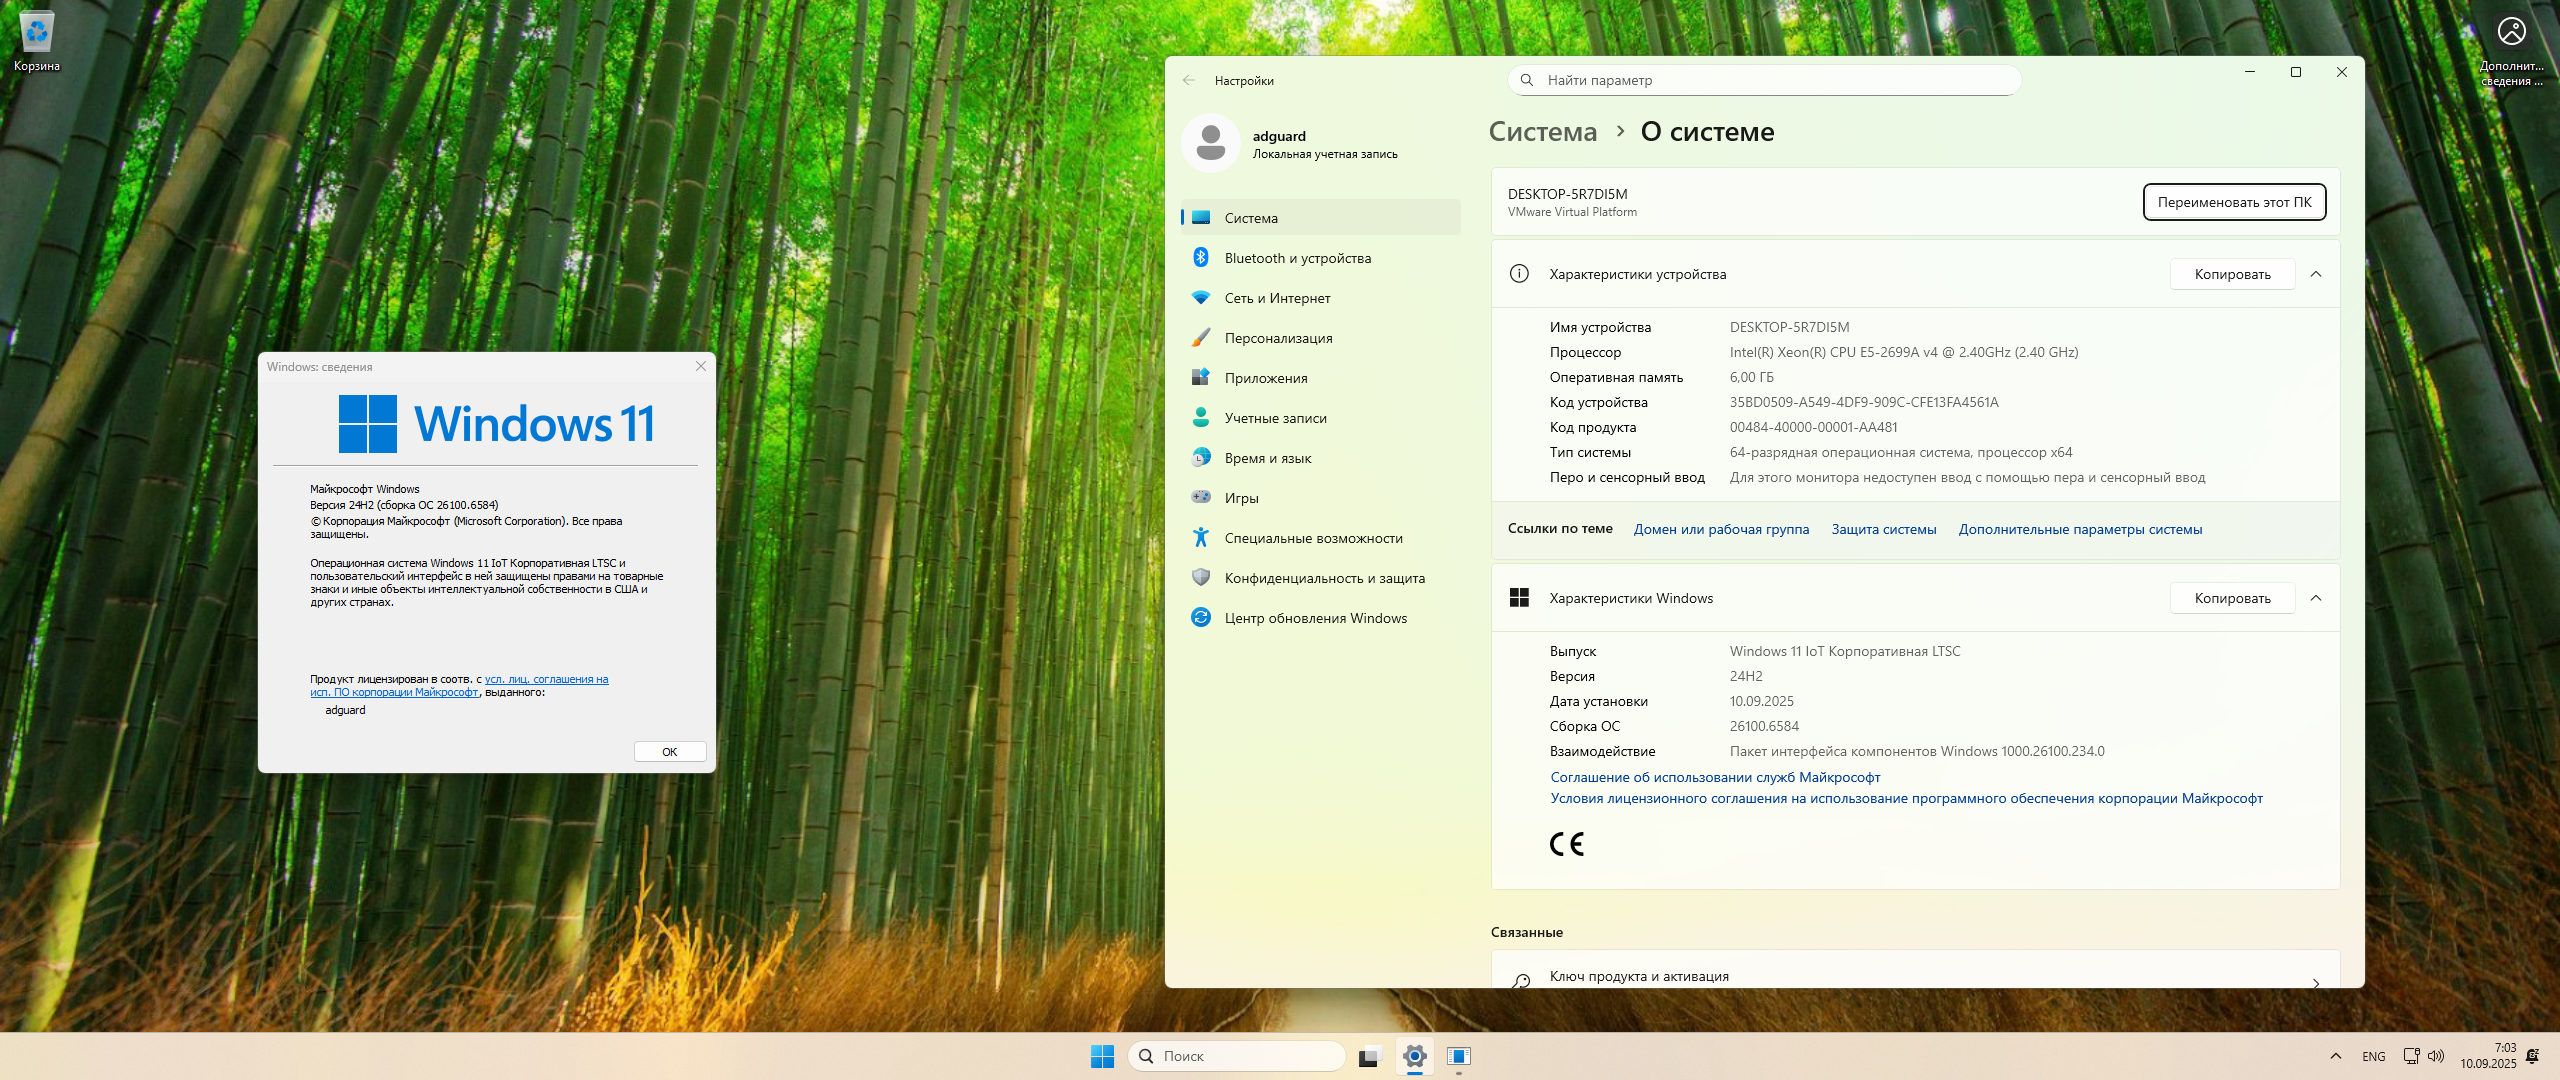Open Task View from the taskbar
The height and width of the screenshot is (1080, 2560).
[1370, 1056]
